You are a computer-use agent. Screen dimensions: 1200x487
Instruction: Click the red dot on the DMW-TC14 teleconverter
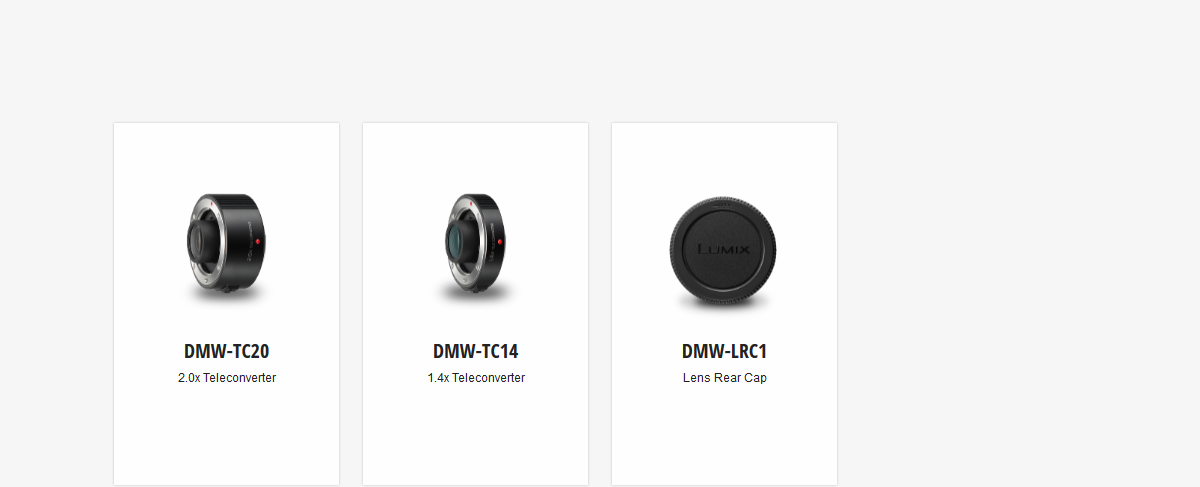pos(501,243)
